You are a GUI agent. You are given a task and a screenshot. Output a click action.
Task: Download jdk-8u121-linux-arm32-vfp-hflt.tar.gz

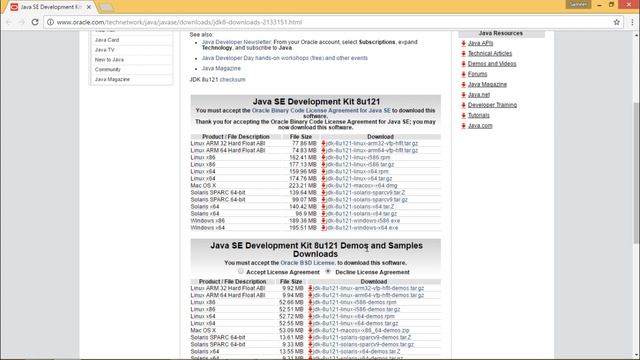[372, 143]
